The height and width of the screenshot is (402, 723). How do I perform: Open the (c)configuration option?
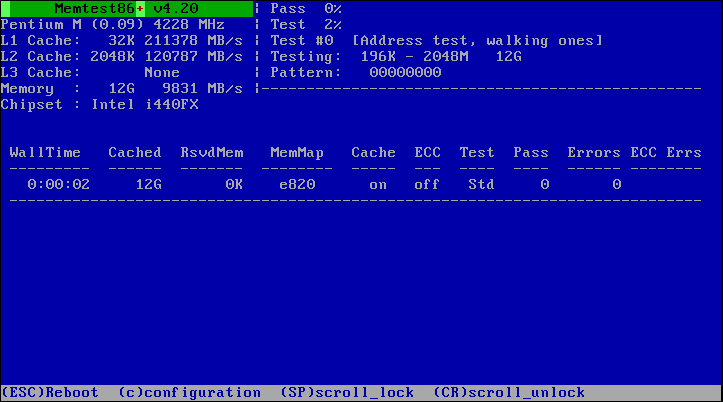coord(190,392)
